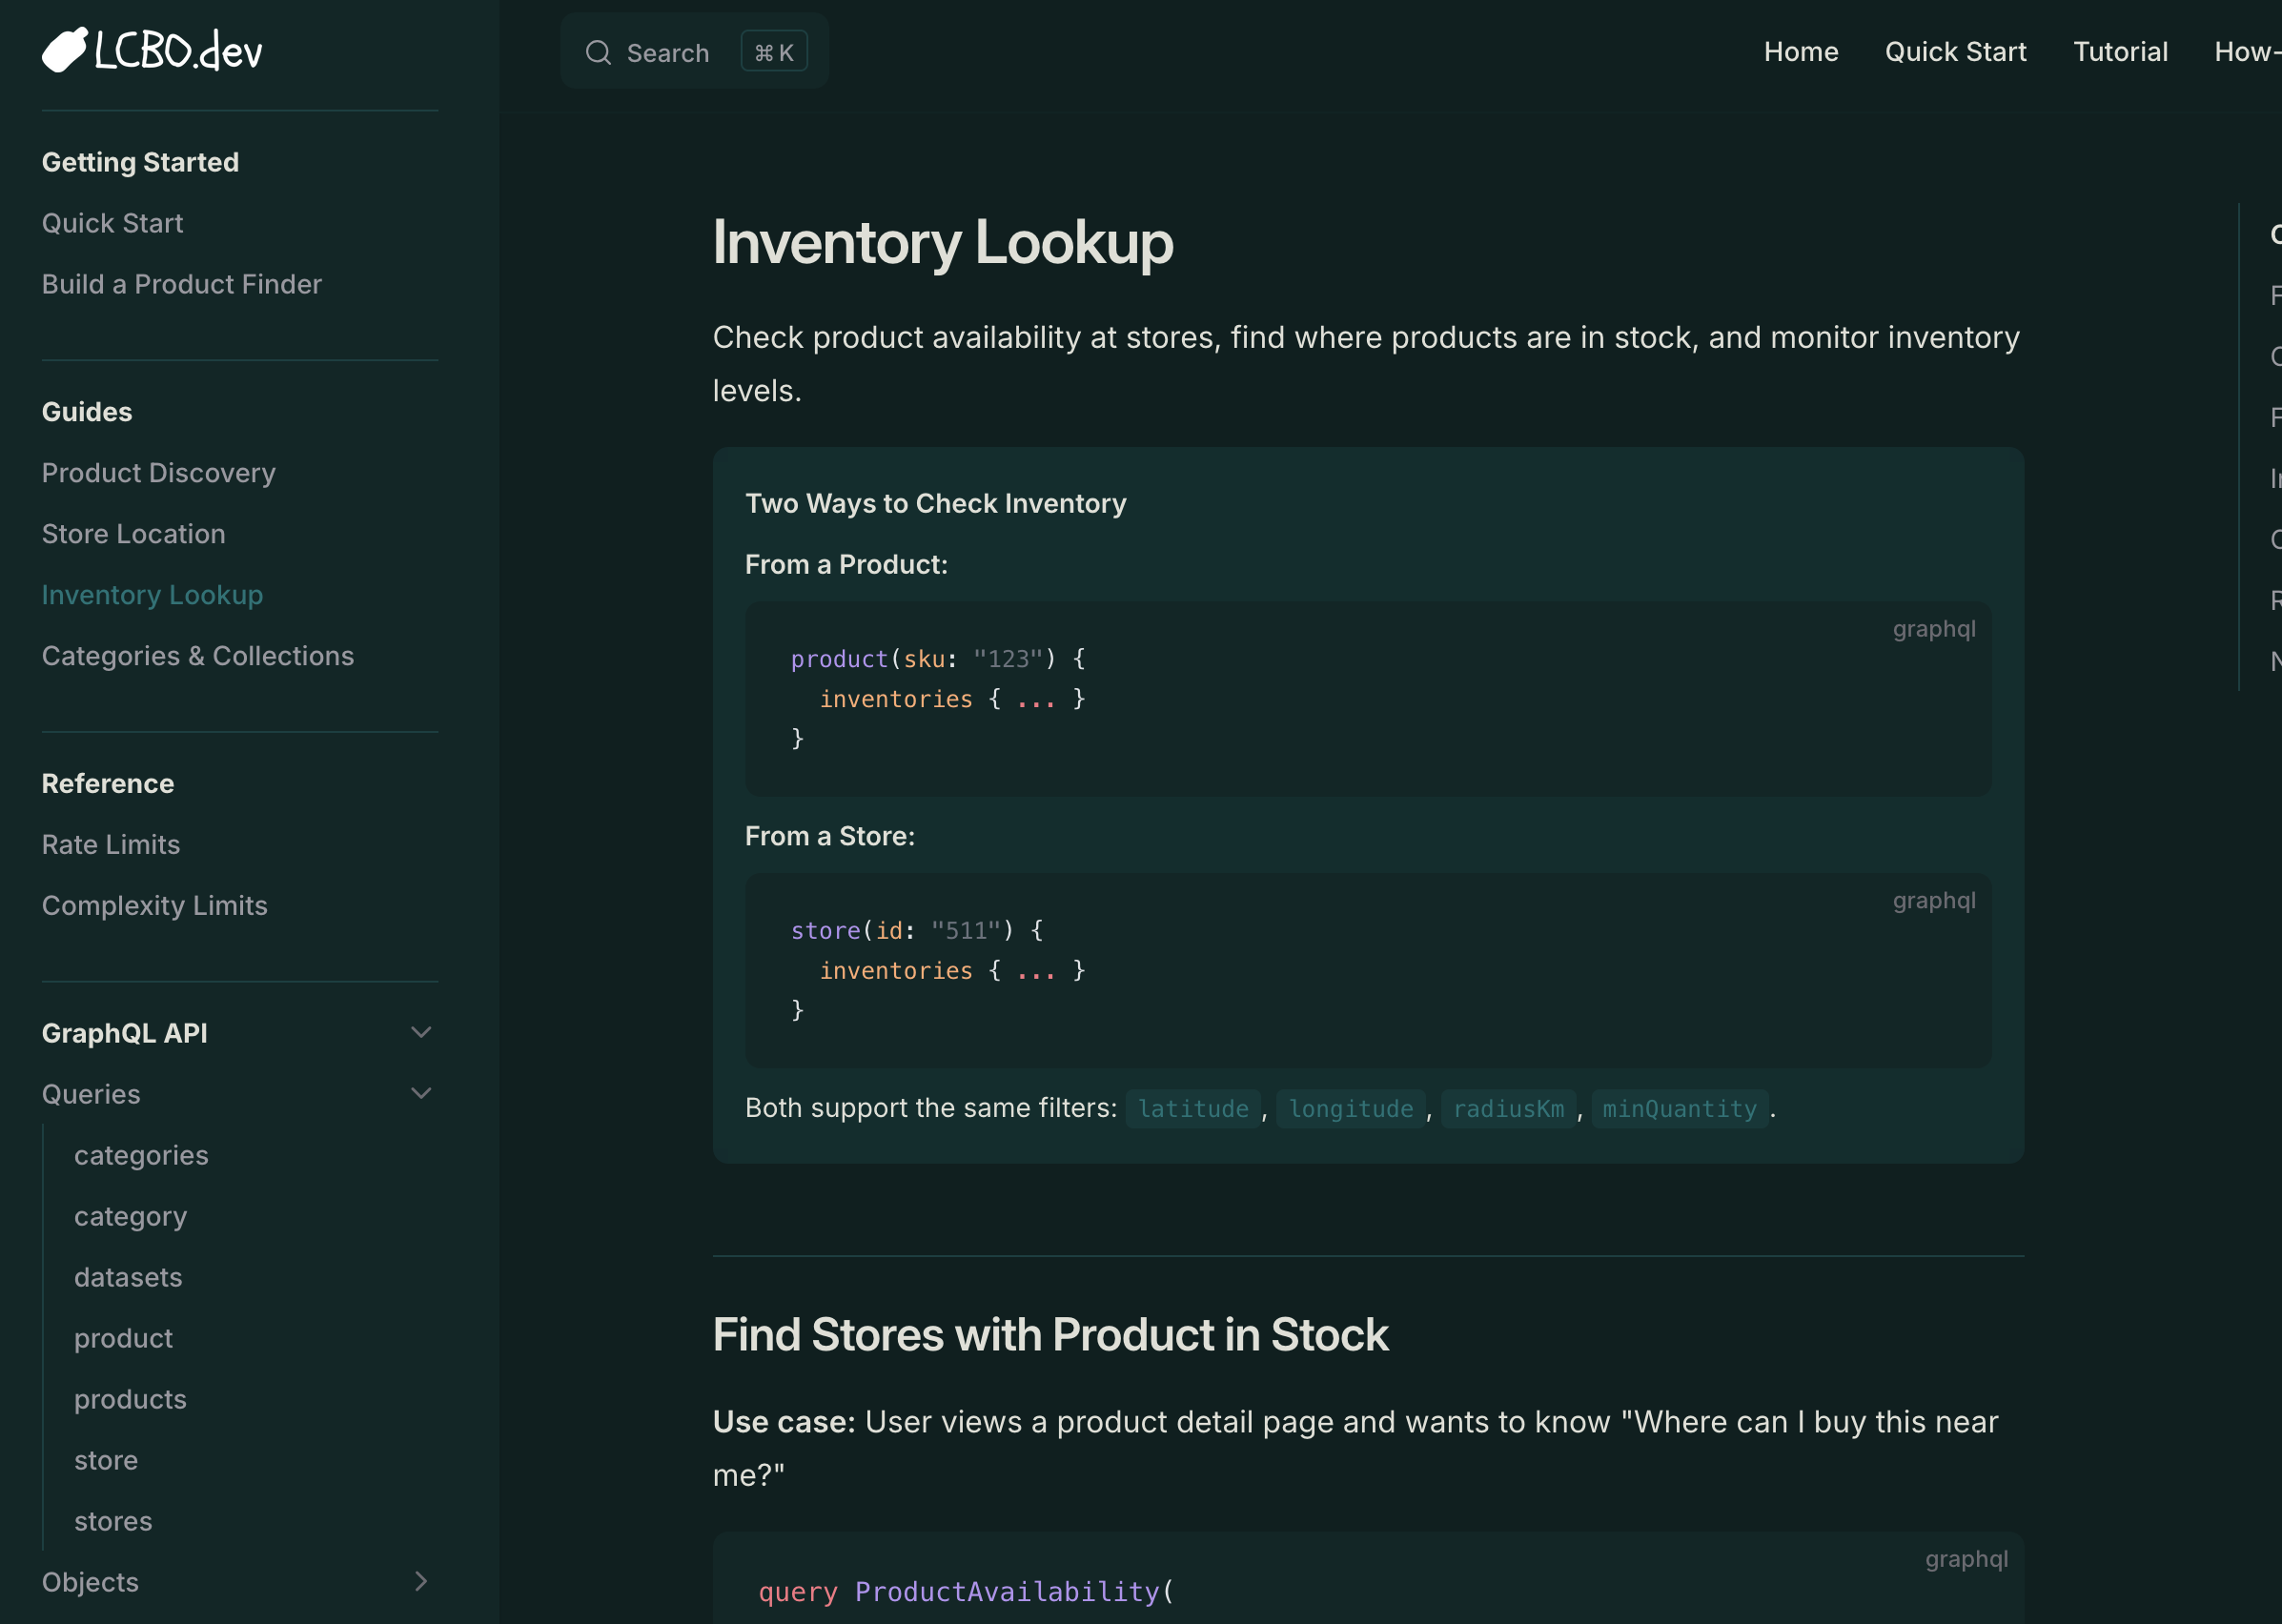Collapse the Queries section in the sidebar
Screen dimensions: 2282x1624
click(x=421, y=1093)
